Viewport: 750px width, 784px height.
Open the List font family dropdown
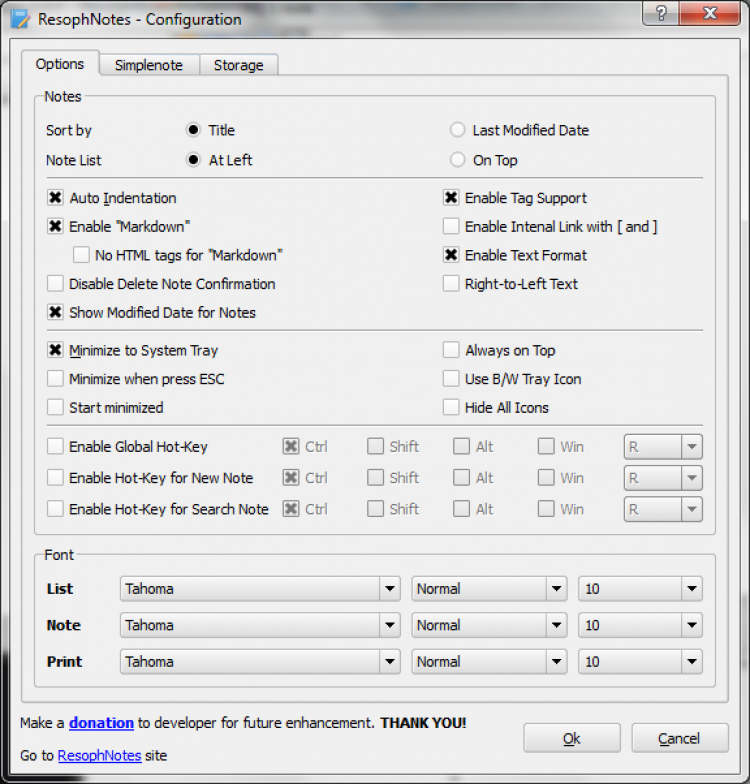pyautogui.click(x=390, y=589)
